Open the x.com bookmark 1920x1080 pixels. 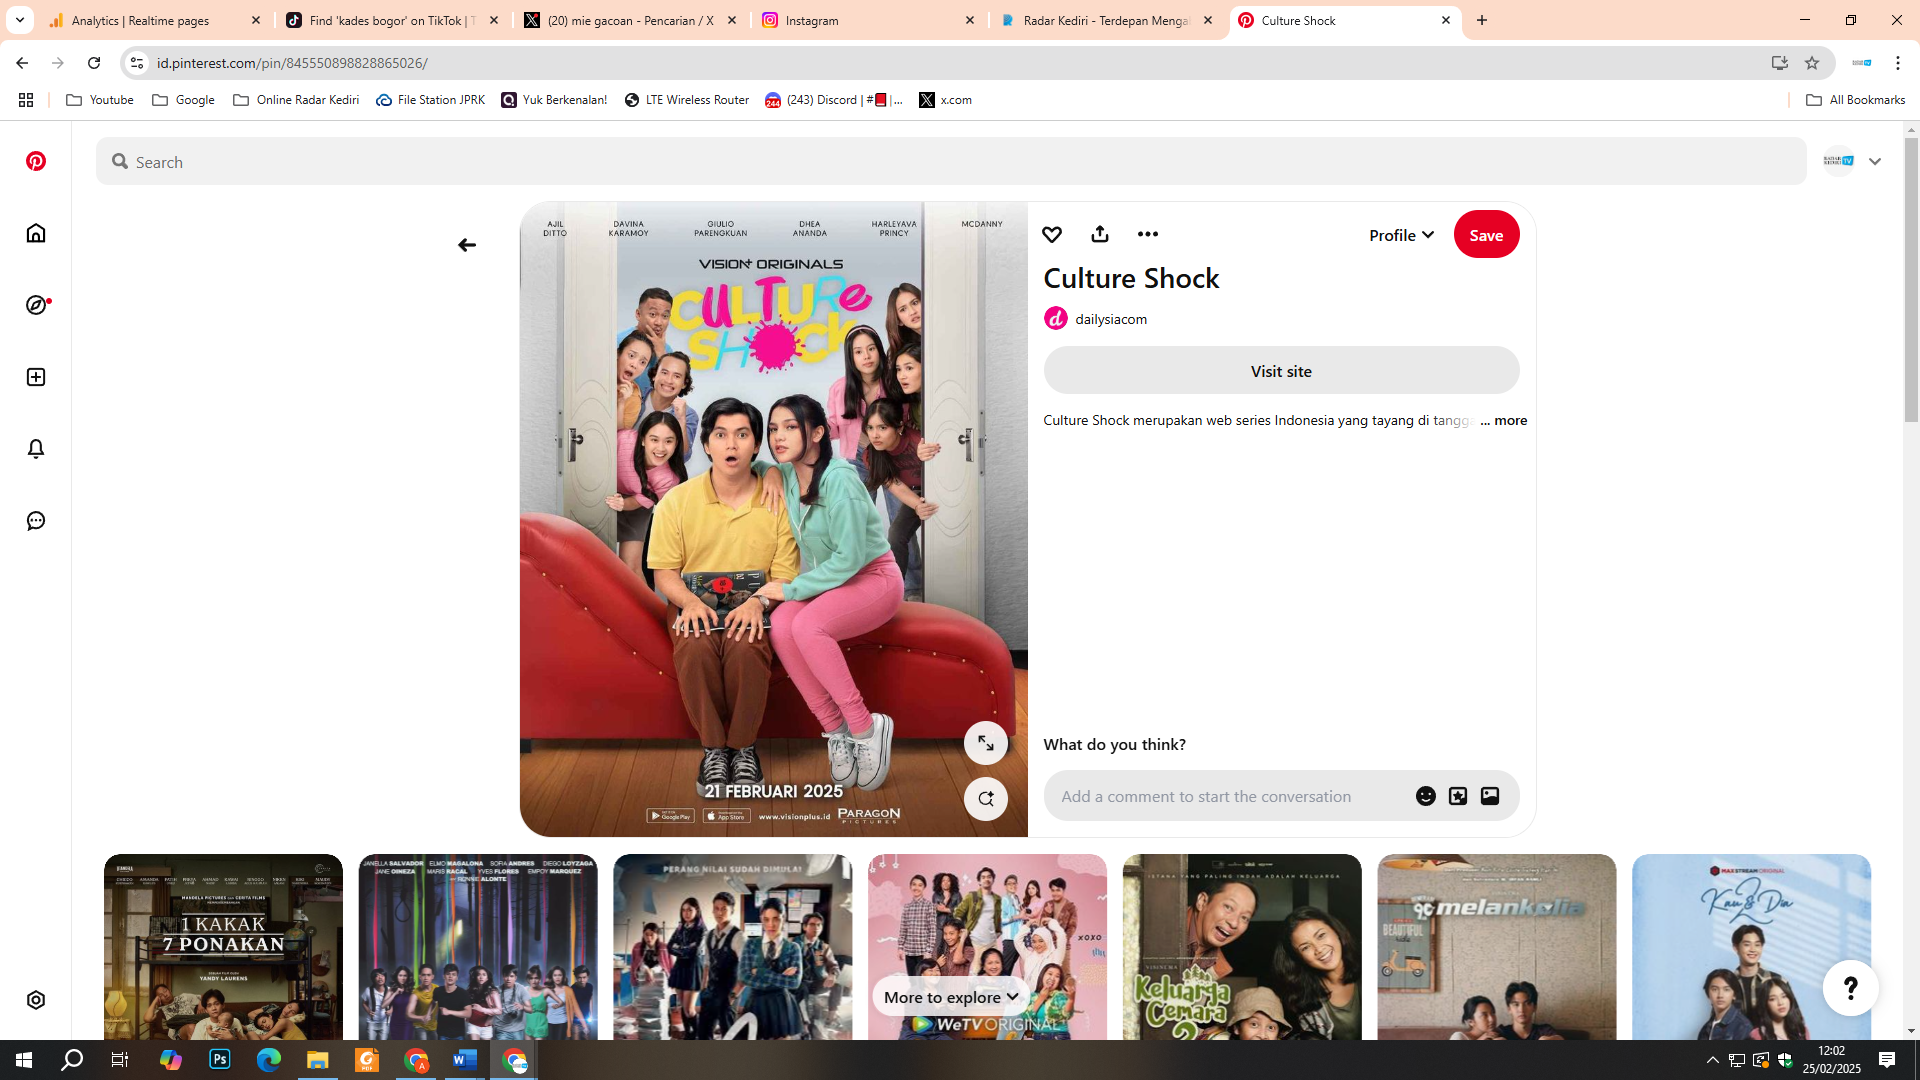coord(946,100)
